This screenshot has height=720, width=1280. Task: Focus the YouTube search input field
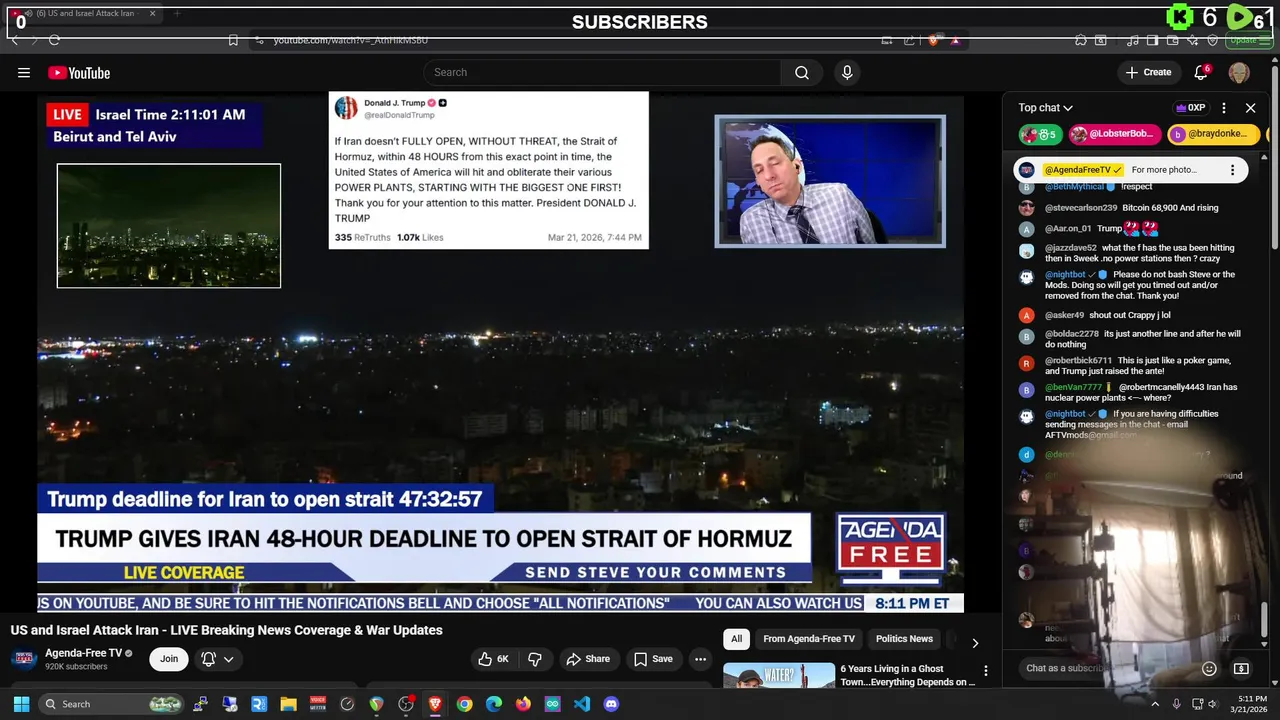pos(602,72)
